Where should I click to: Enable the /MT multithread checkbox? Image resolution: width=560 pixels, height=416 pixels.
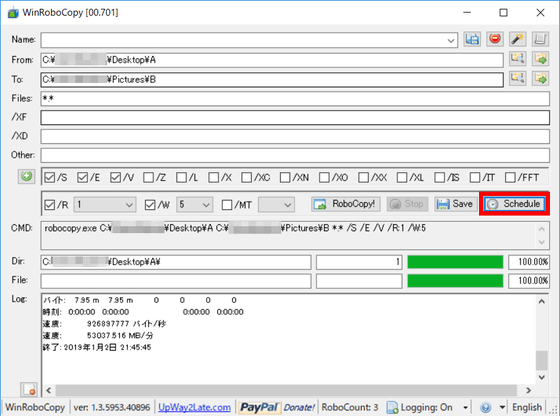[227, 205]
